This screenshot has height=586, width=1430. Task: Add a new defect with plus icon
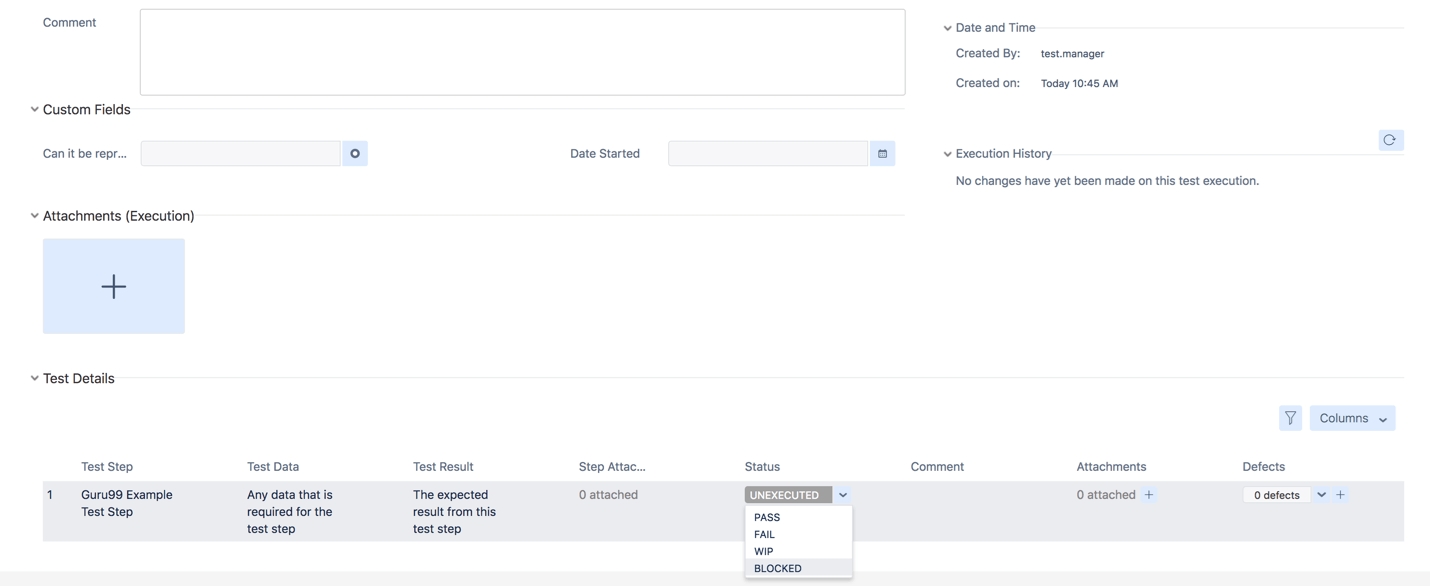pos(1341,495)
